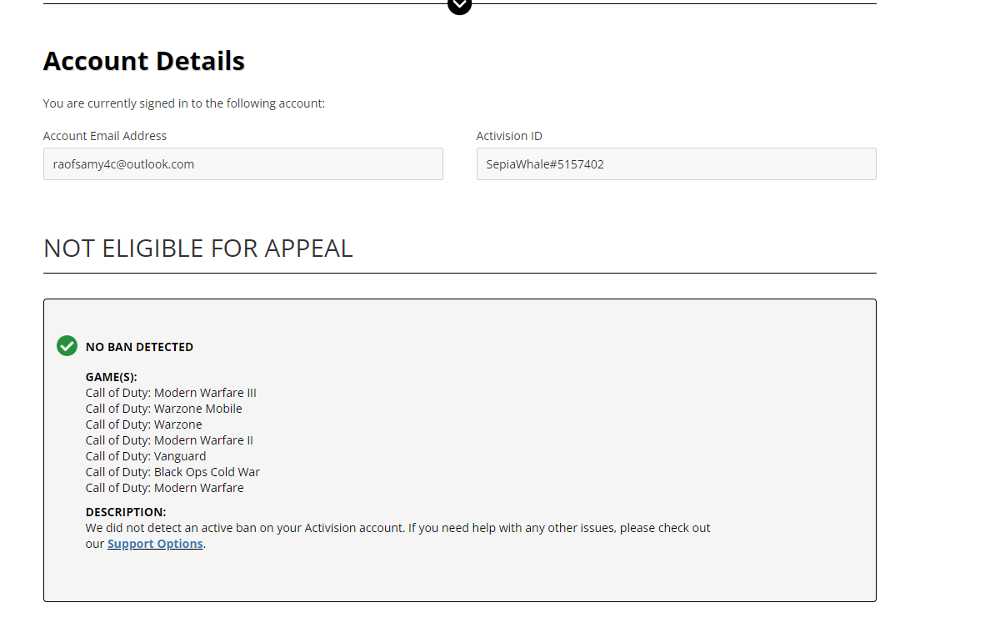Click the Activision ID label text

509,136
